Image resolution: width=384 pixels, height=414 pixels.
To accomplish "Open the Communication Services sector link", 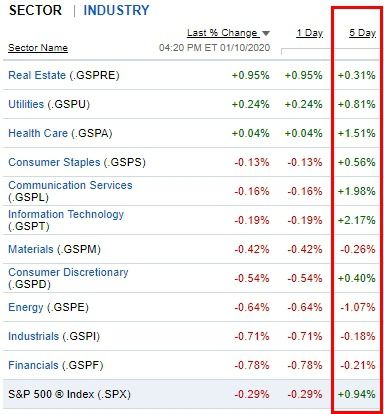I will click(x=70, y=185).
